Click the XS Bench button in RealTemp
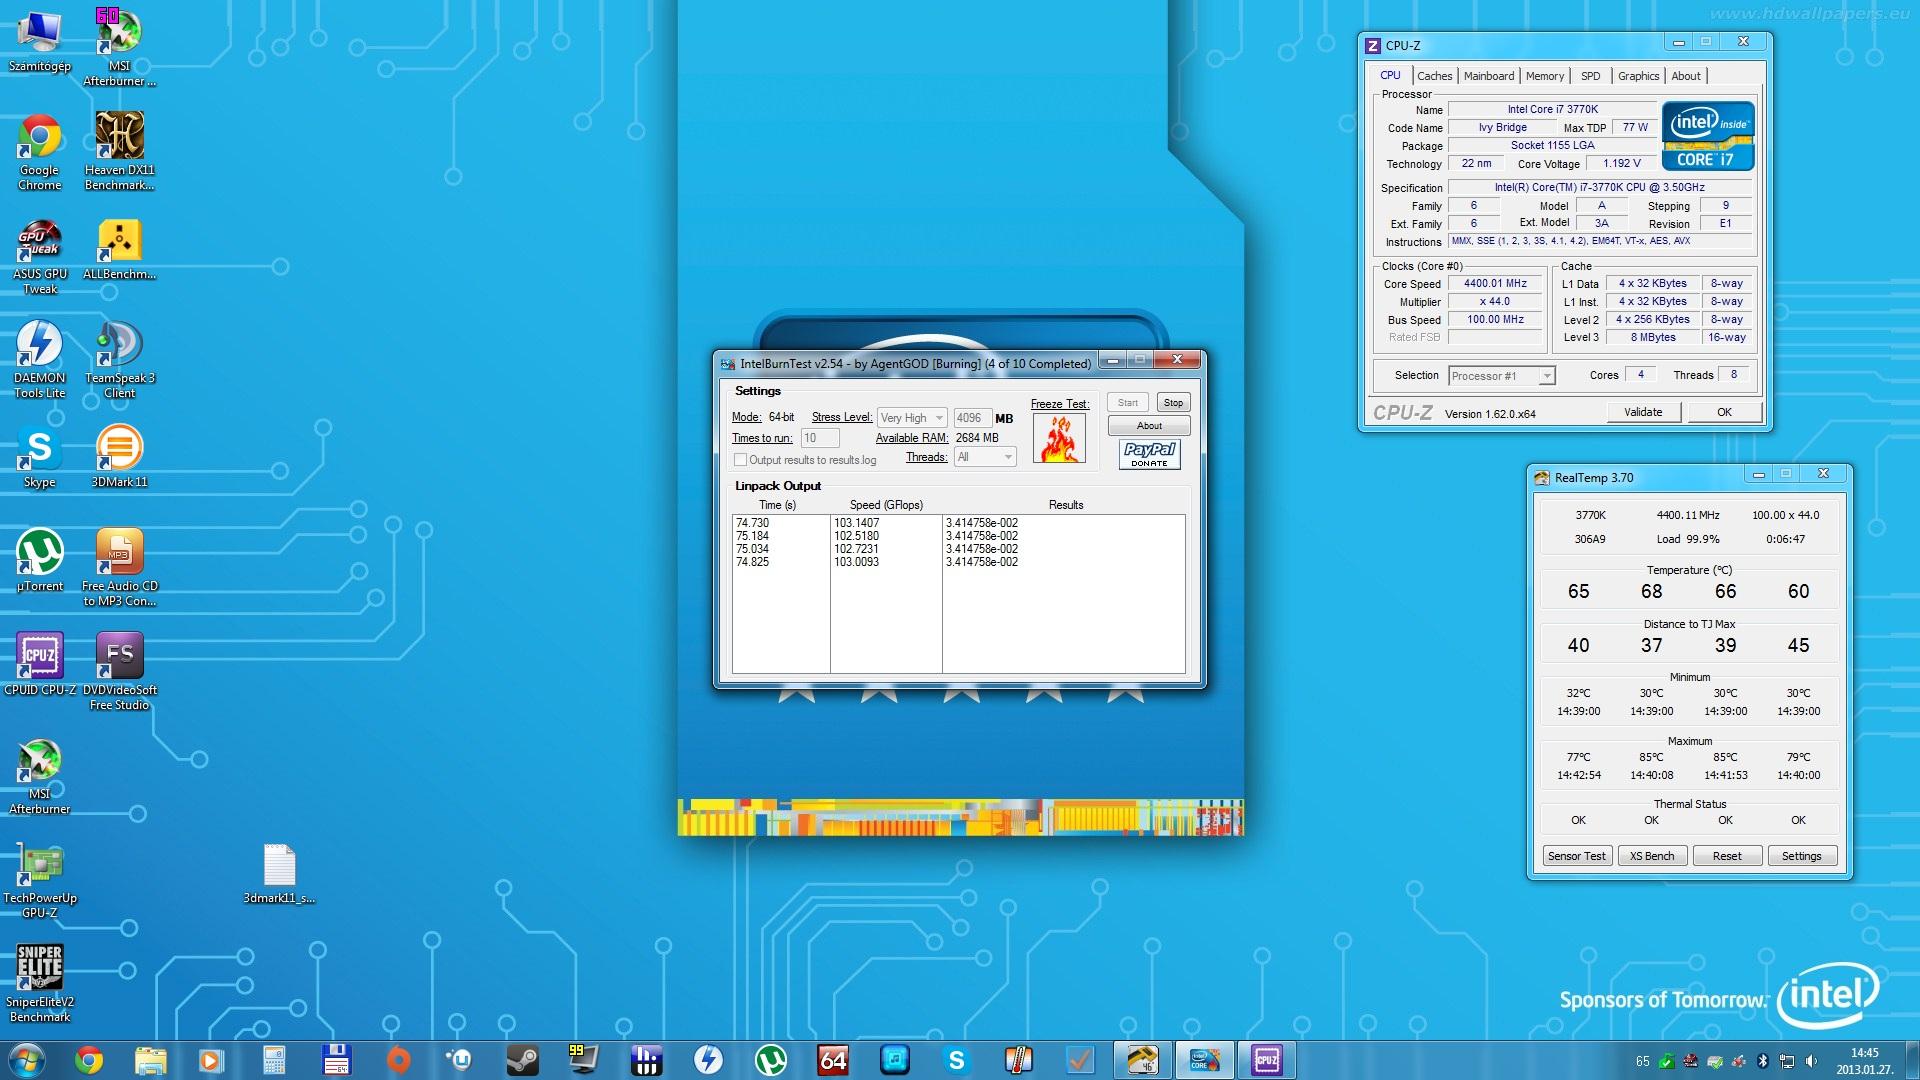Screen dimensions: 1920x1080 (1652, 856)
